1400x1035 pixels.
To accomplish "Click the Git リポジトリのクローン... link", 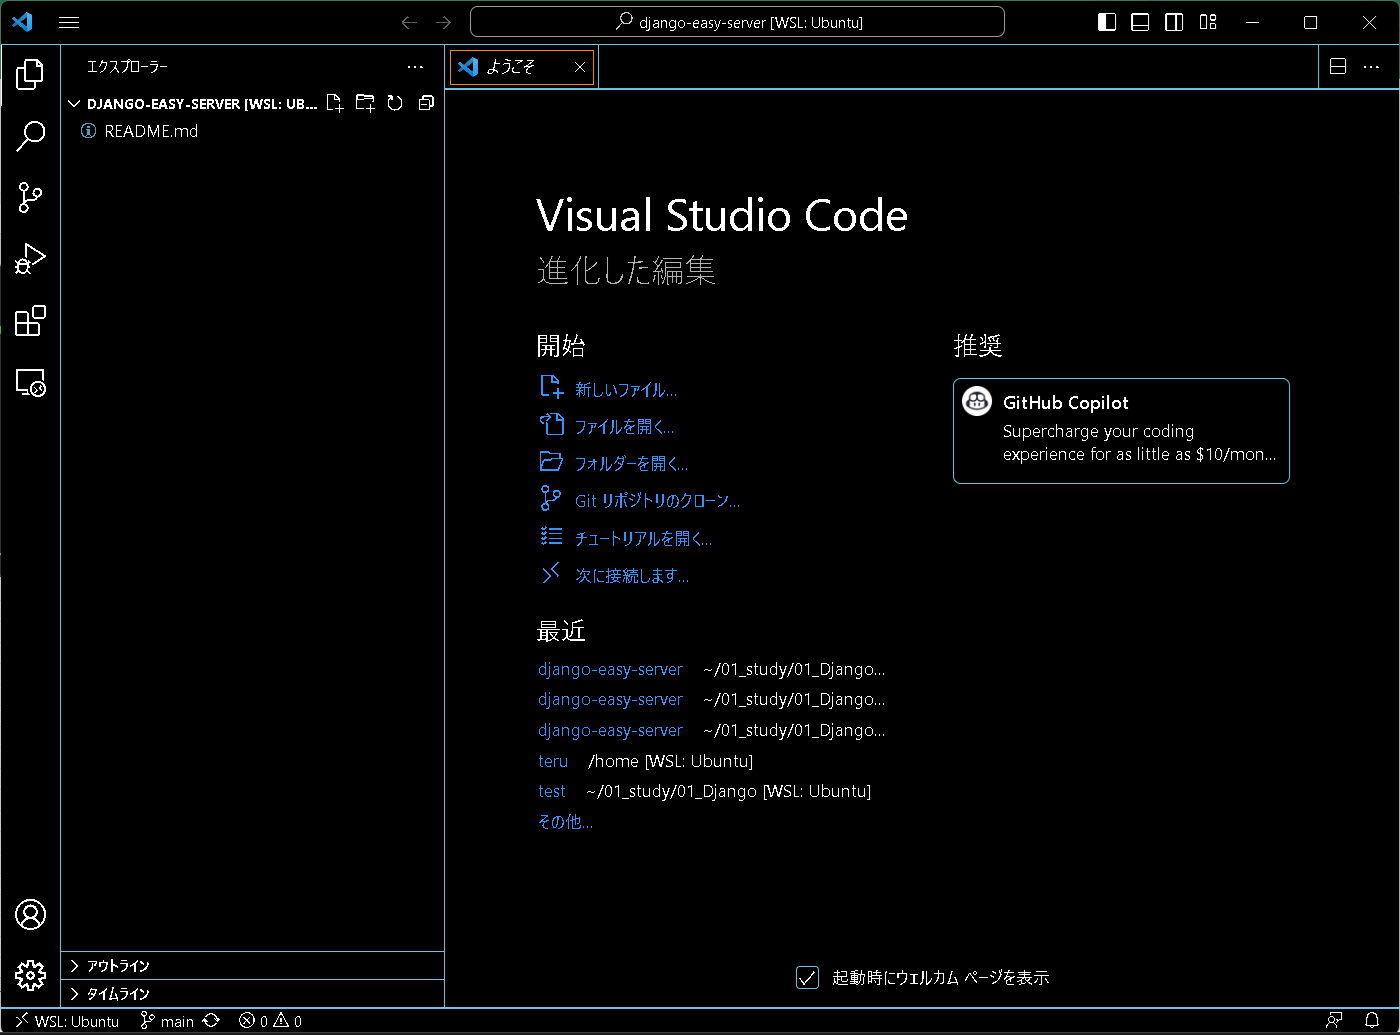I will click(657, 501).
